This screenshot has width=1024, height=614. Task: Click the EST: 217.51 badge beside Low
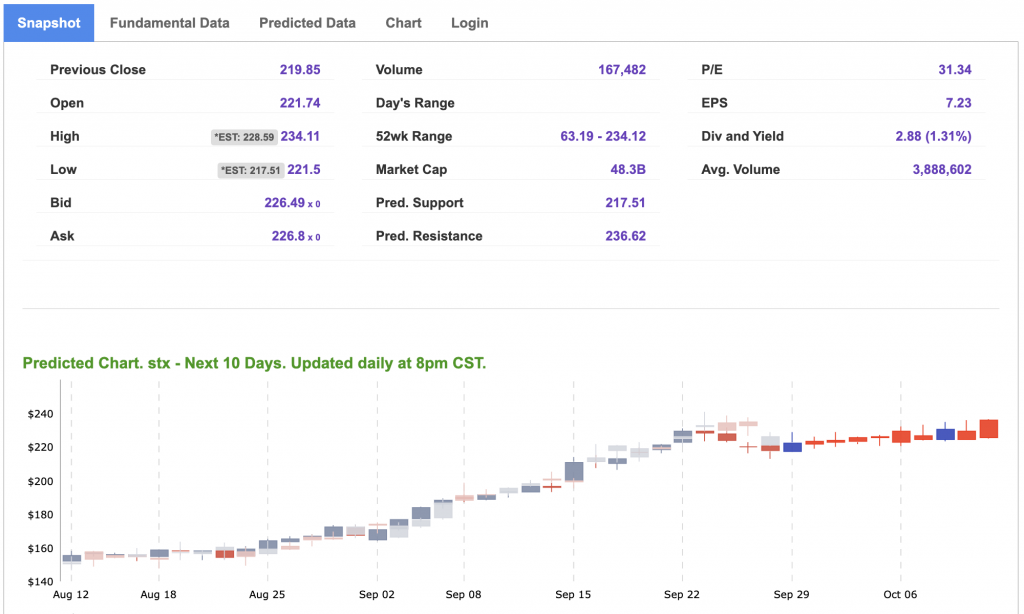(x=250, y=170)
